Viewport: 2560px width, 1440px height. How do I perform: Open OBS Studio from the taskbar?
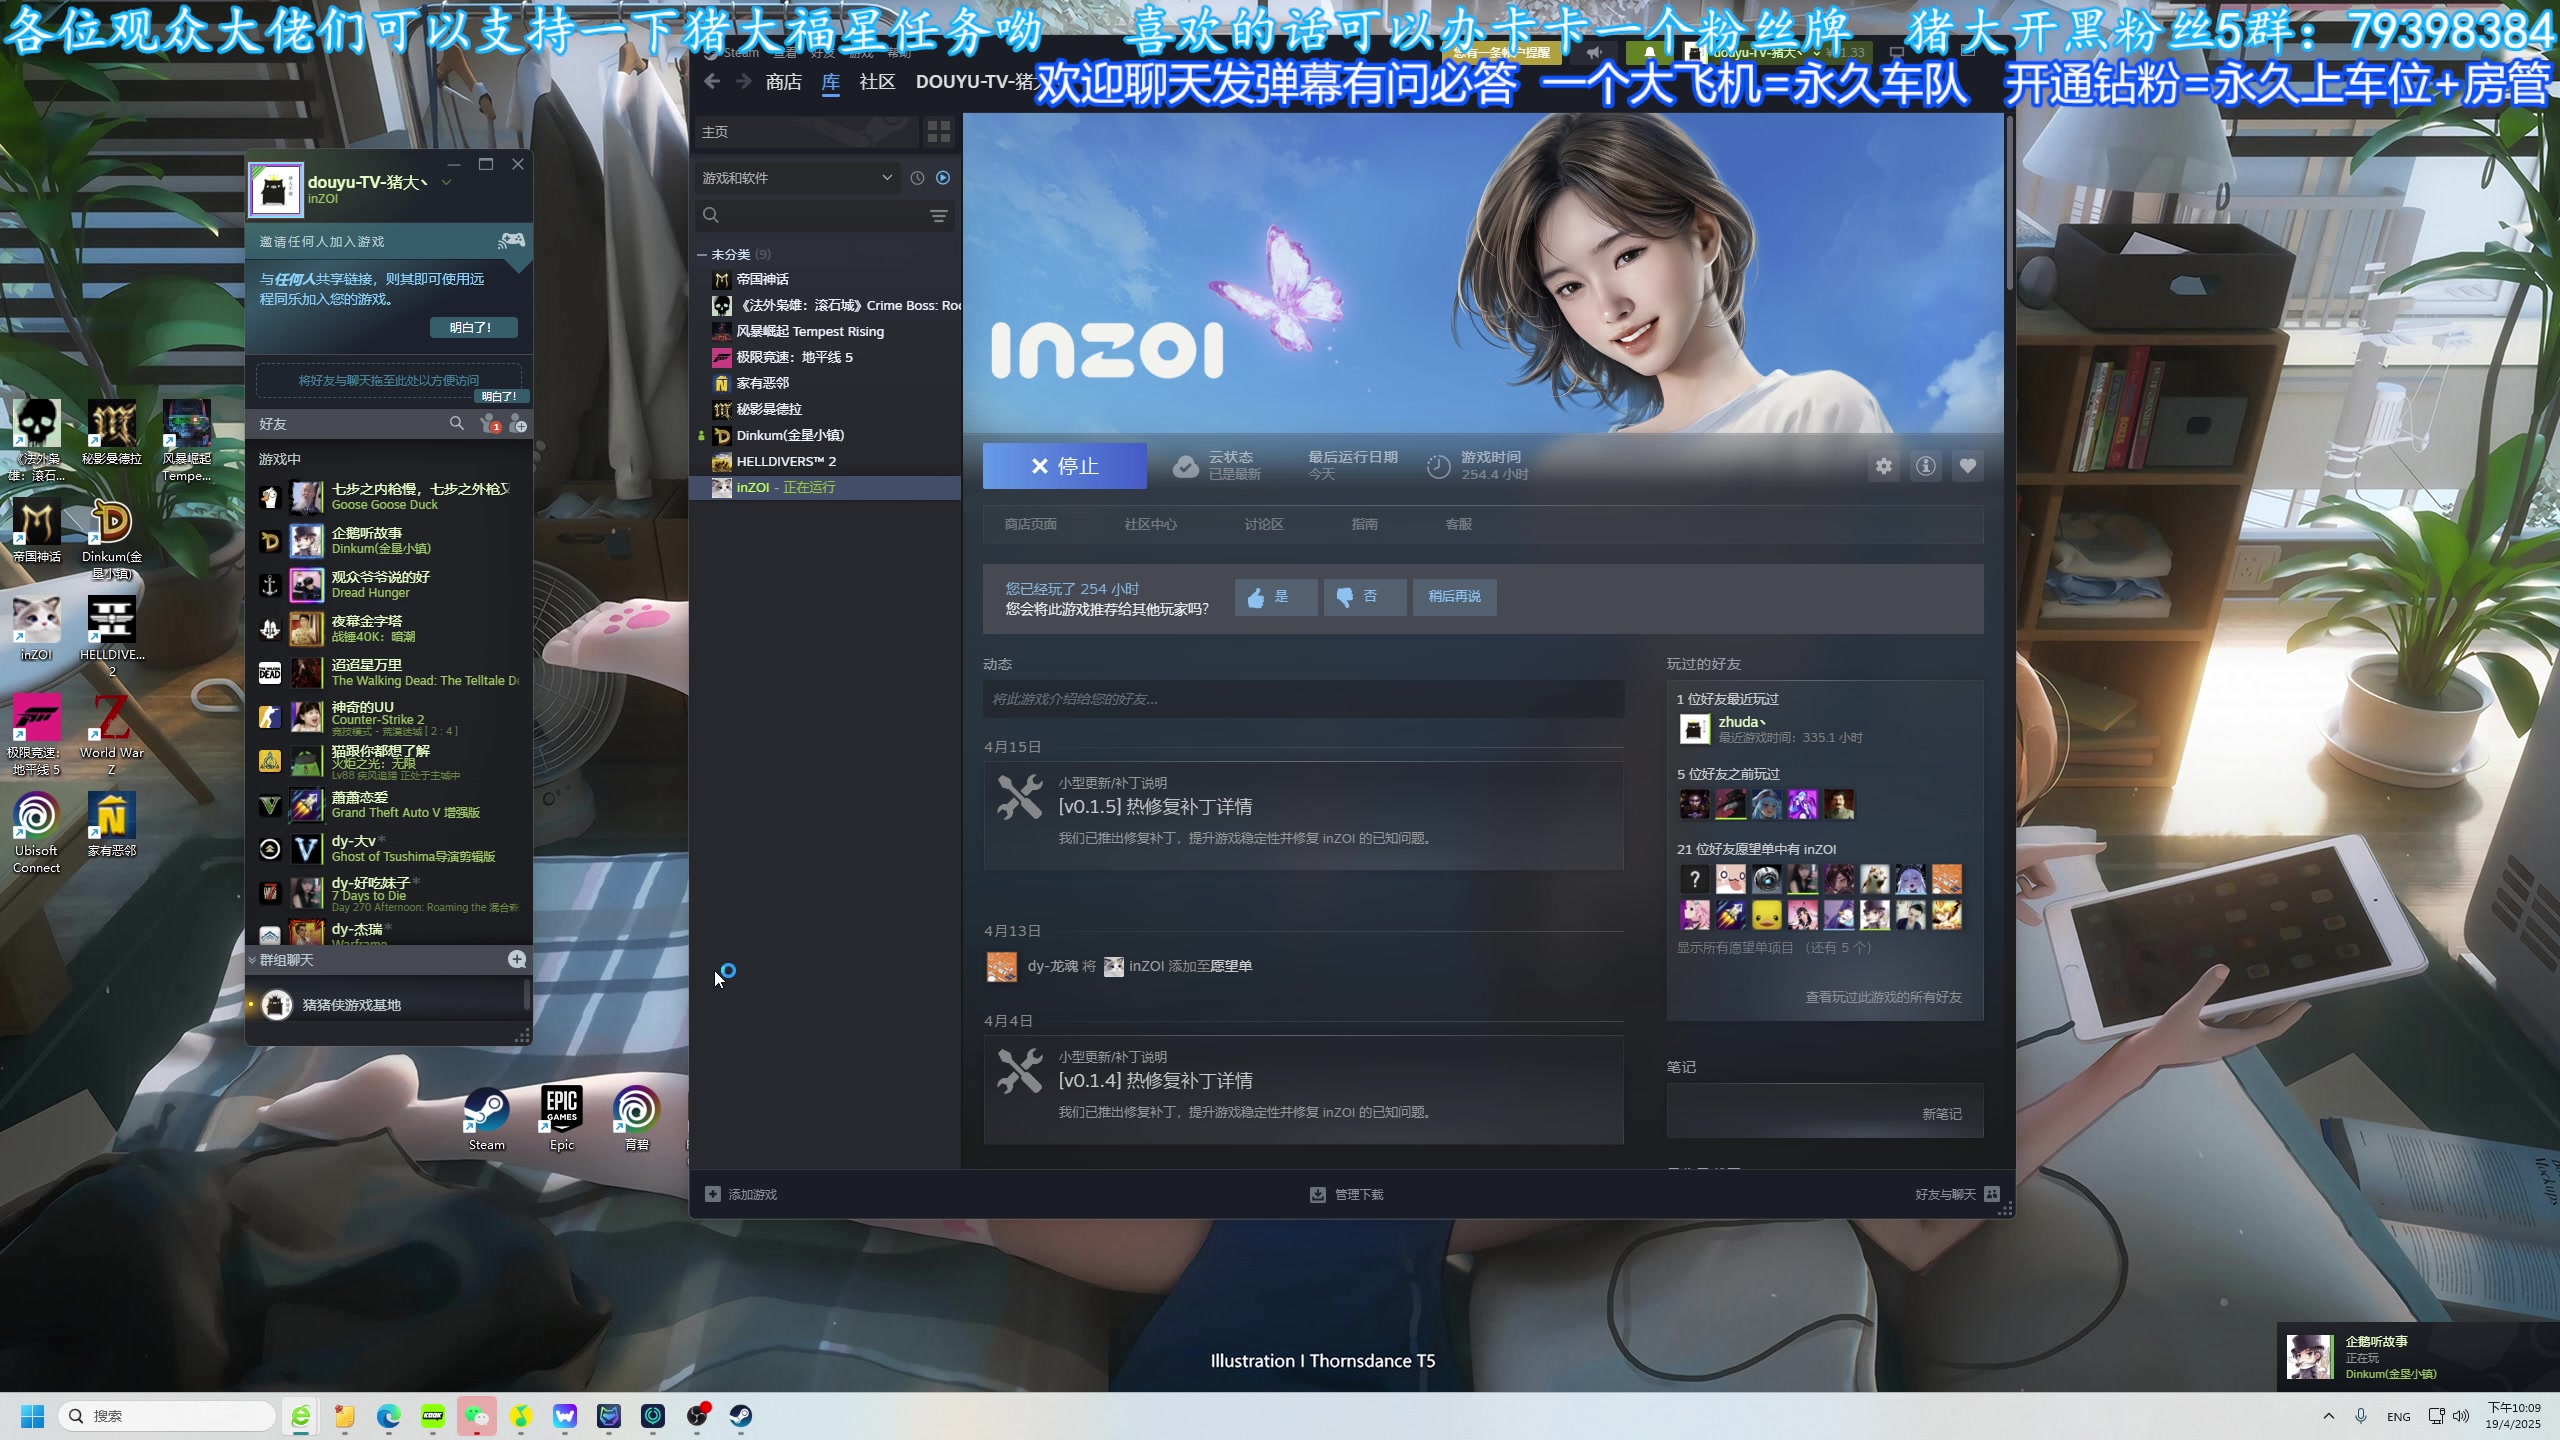point(697,1416)
